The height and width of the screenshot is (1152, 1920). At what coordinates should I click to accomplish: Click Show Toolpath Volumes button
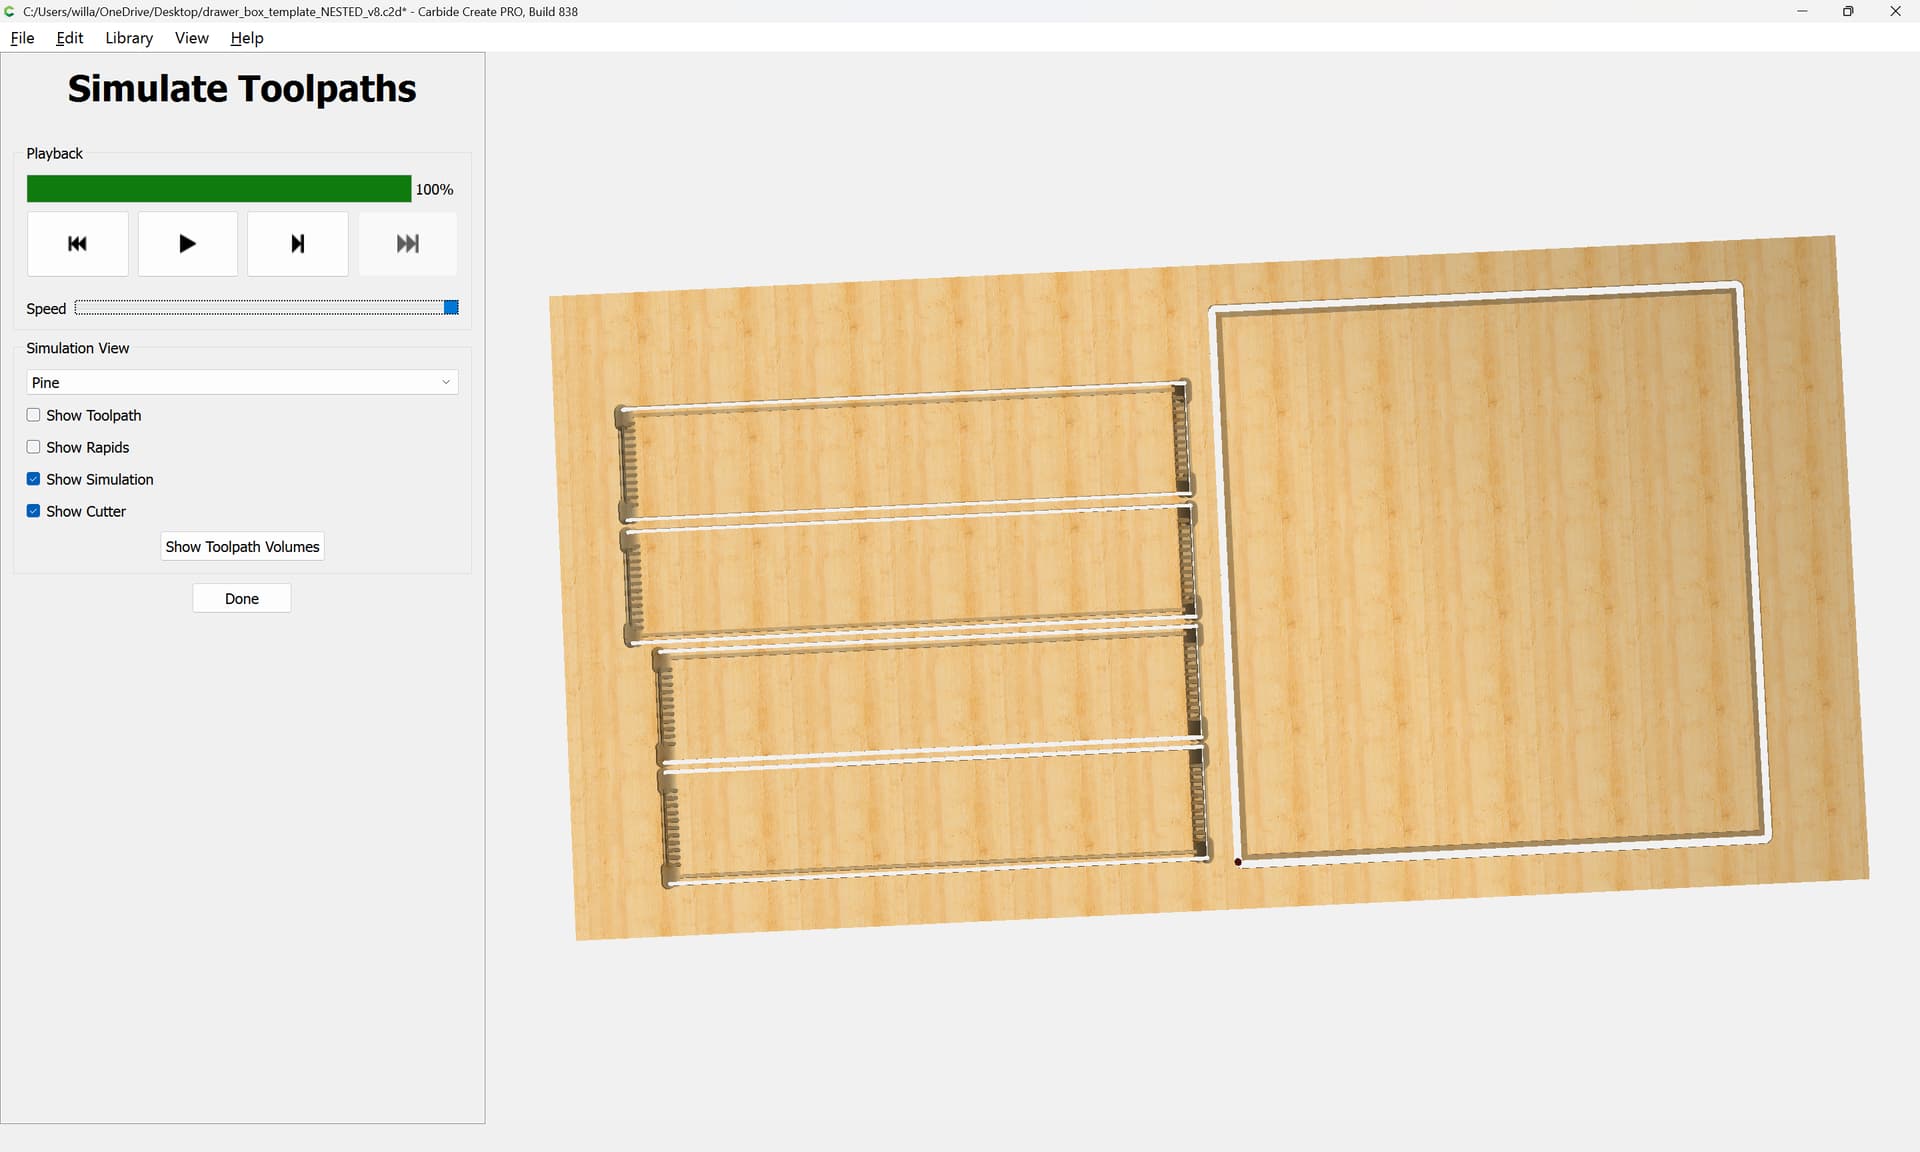click(x=242, y=546)
